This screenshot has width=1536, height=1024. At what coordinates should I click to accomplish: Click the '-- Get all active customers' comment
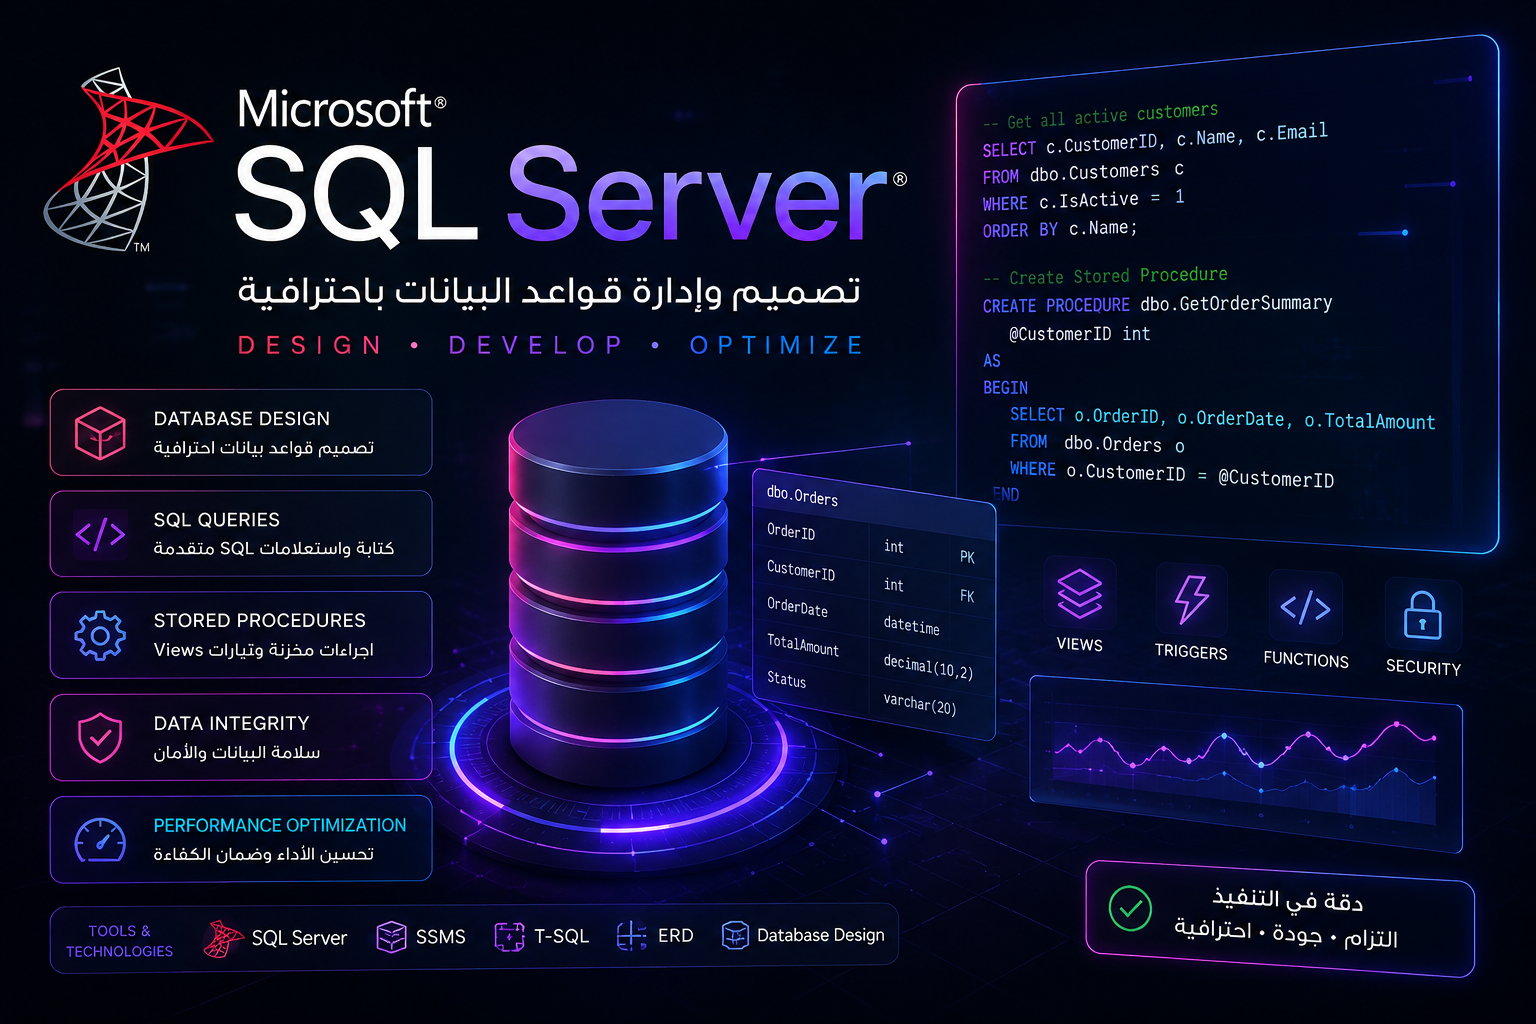tap(1100, 116)
